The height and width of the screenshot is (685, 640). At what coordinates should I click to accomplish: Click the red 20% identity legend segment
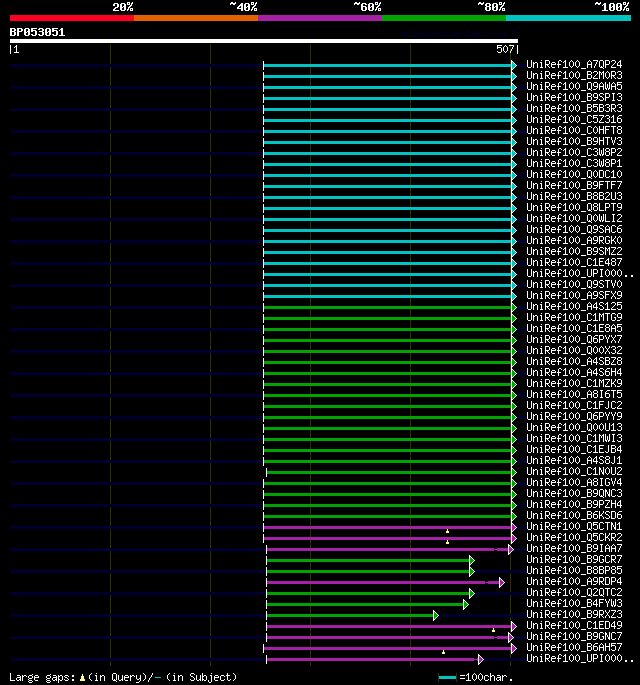(72, 18)
